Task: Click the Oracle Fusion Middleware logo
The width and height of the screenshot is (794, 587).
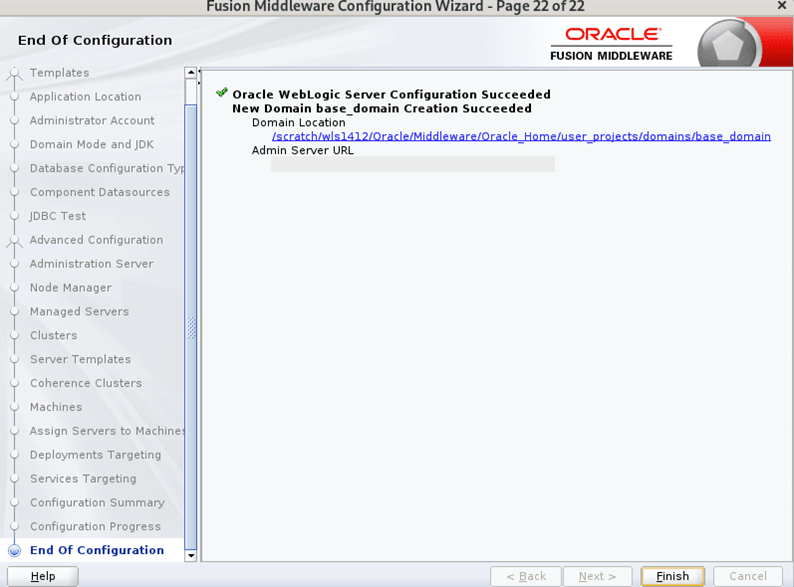Action: (611, 44)
